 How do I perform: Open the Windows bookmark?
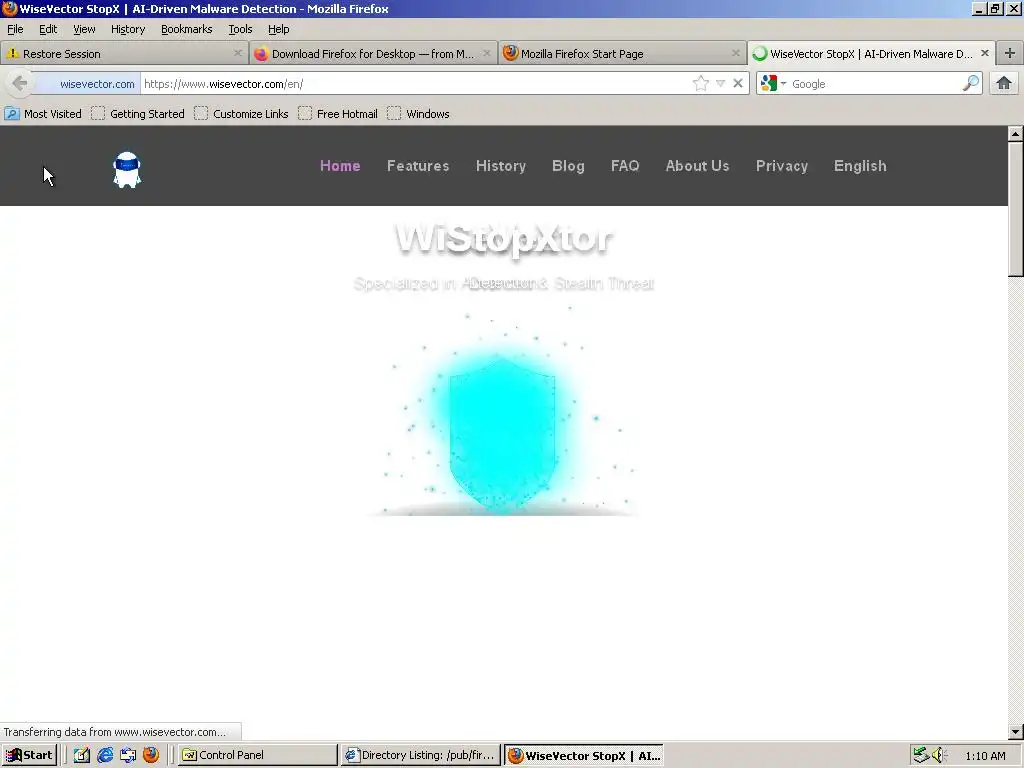(x=419, y=114)
